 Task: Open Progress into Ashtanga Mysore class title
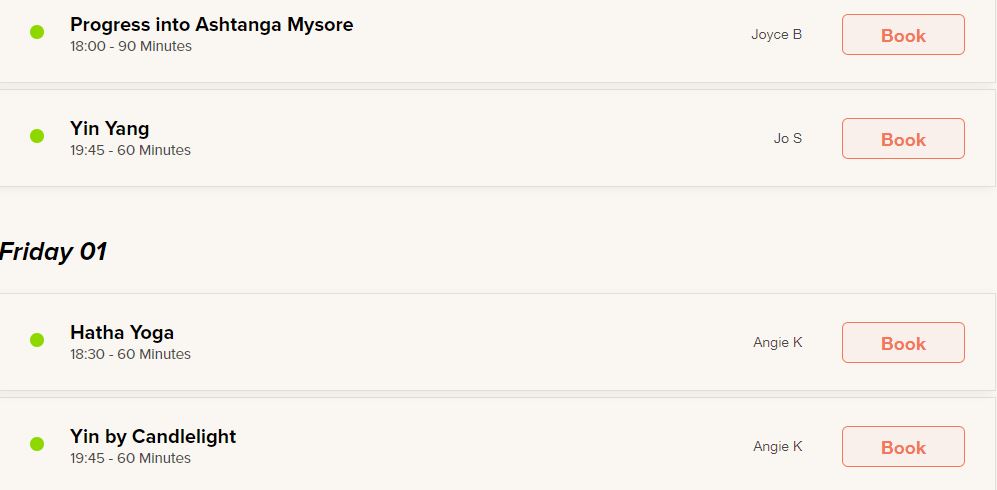(211, 25)
